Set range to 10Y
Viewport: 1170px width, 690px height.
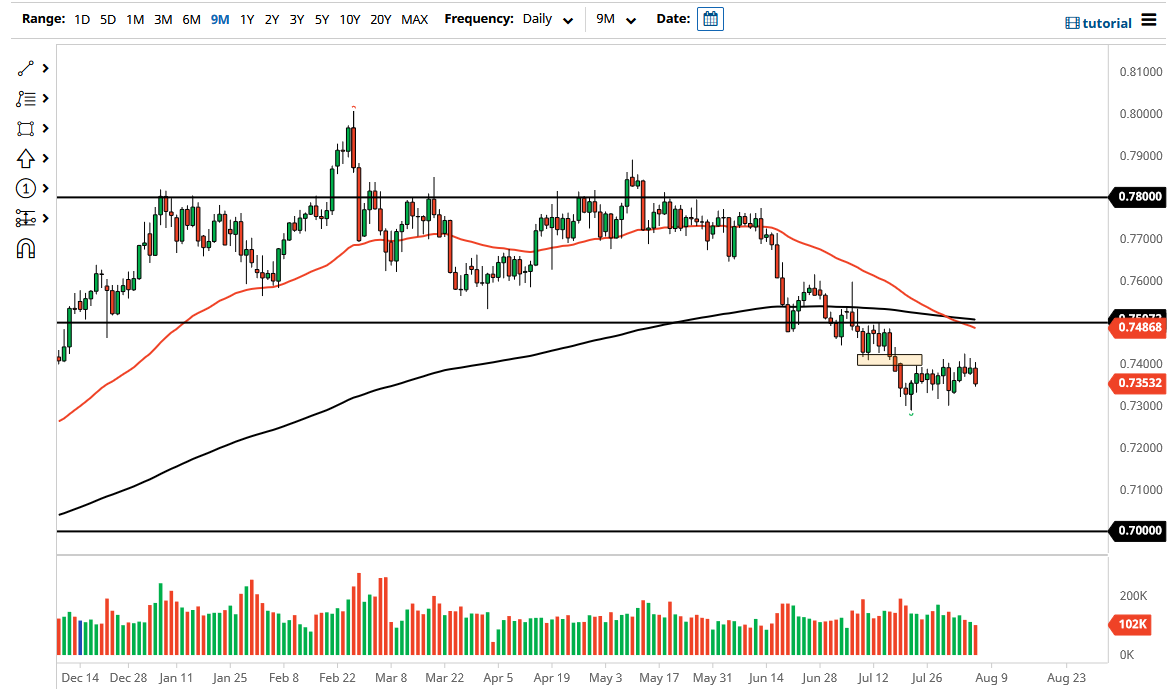pyautogui.click(x=350, y=19)
